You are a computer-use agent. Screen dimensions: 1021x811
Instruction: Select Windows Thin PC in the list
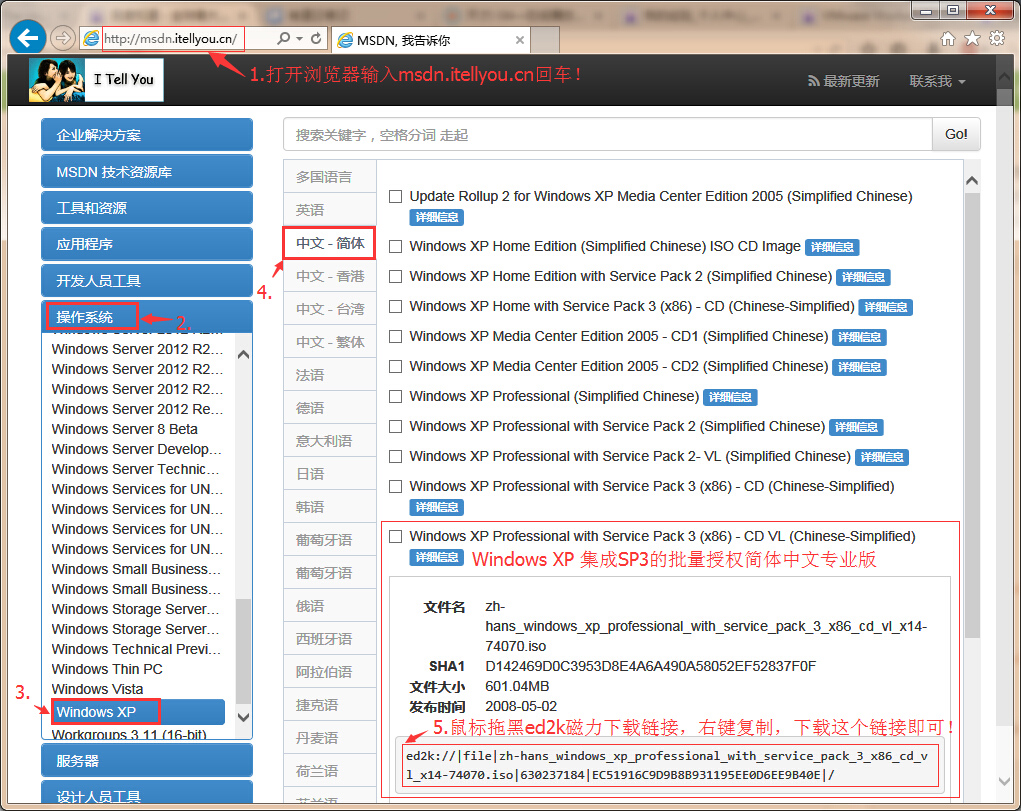coord(107,669)
